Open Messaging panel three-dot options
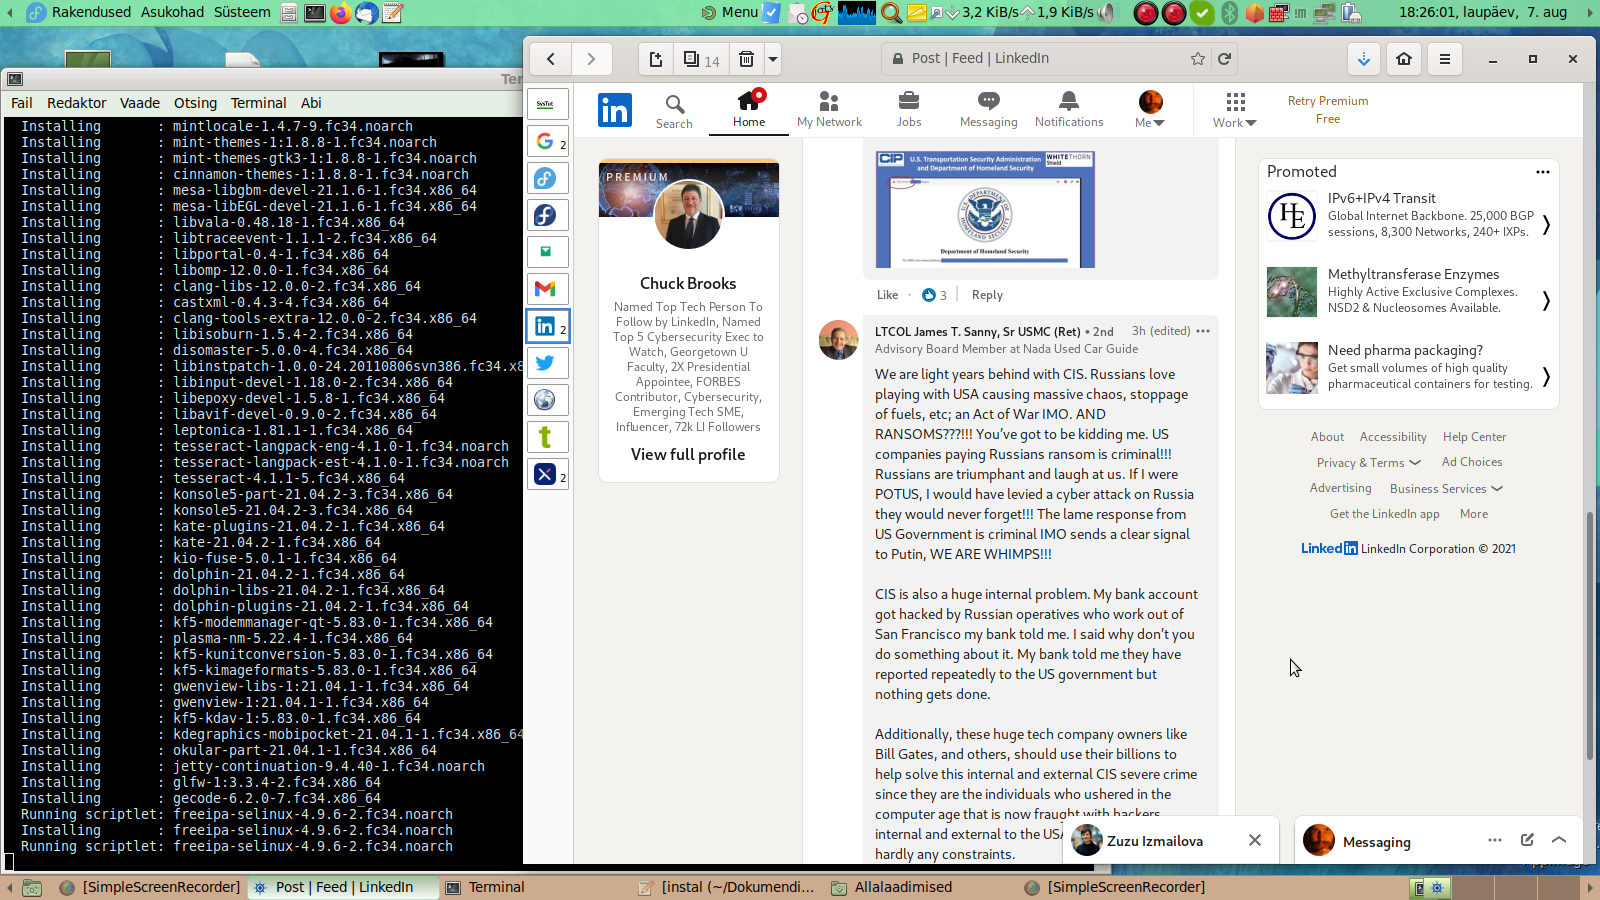The width and height of the screenshot is (1600, 900). click(x=1495, y=840)
